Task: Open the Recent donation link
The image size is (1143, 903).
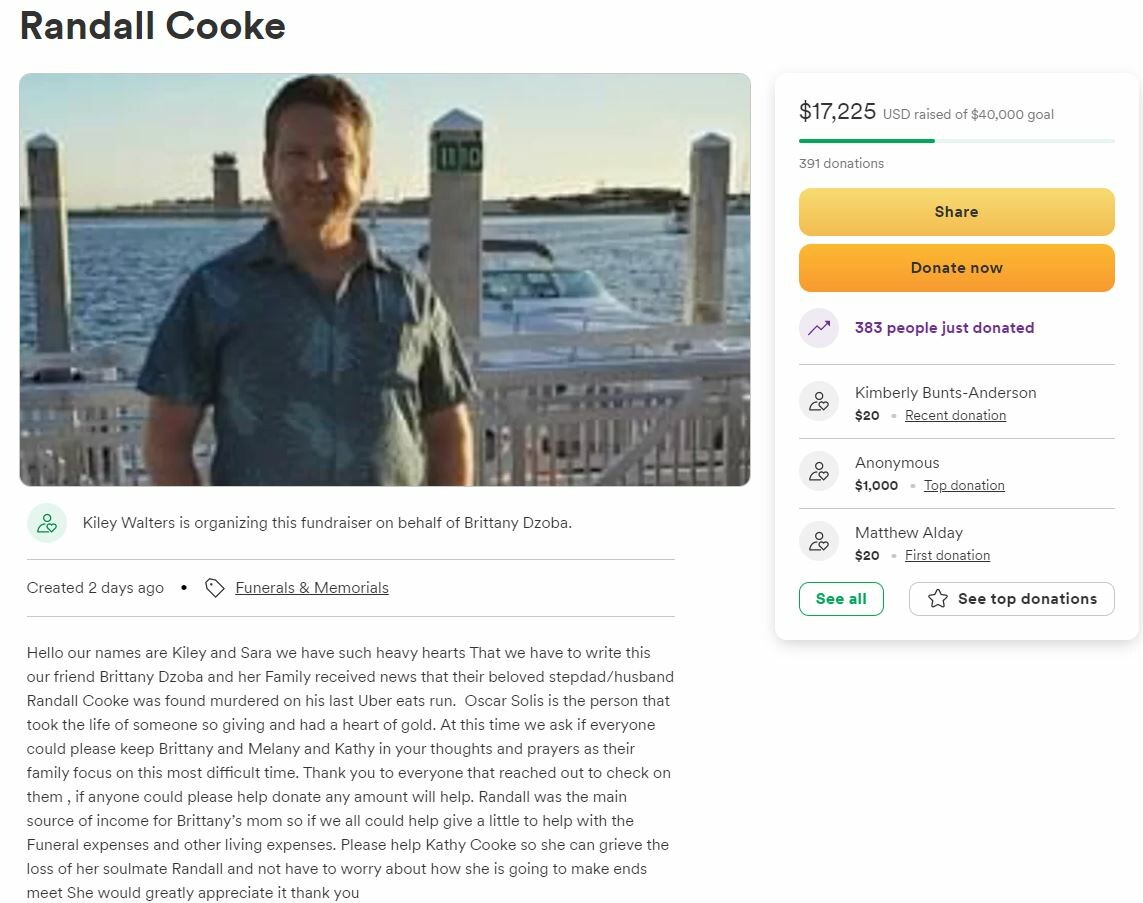Action: 955,415
